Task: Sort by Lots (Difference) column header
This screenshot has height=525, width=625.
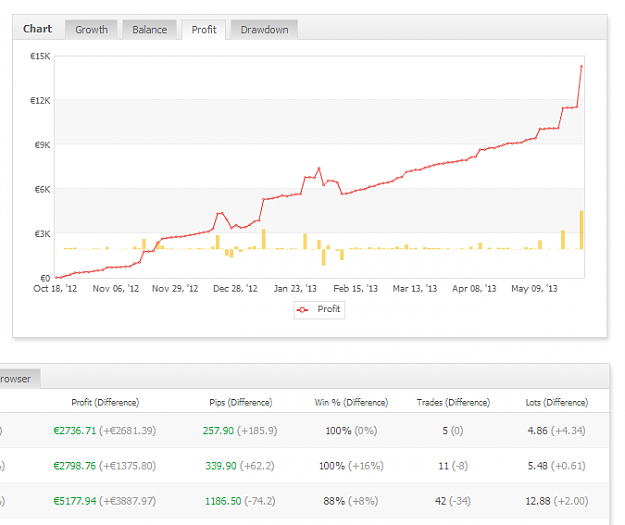Action: point(557,403)
